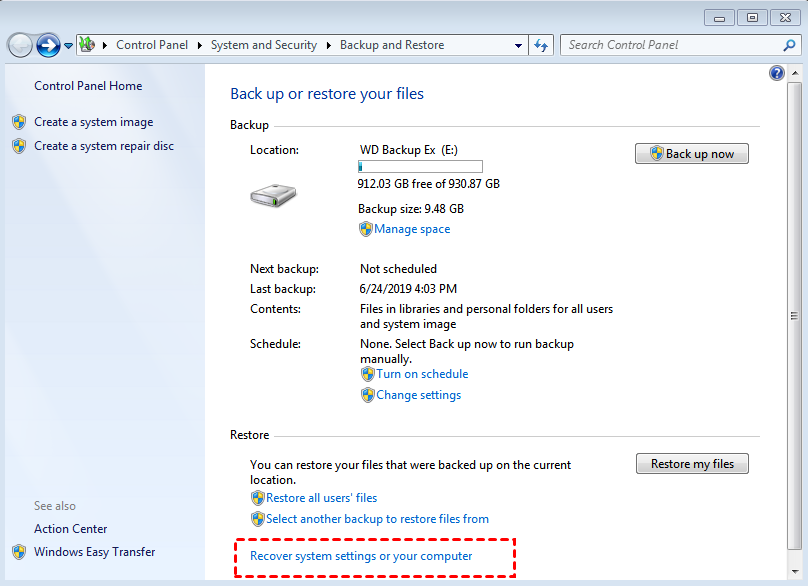
Task: Click the Refresh button
Action: click(x=541, y=45)
